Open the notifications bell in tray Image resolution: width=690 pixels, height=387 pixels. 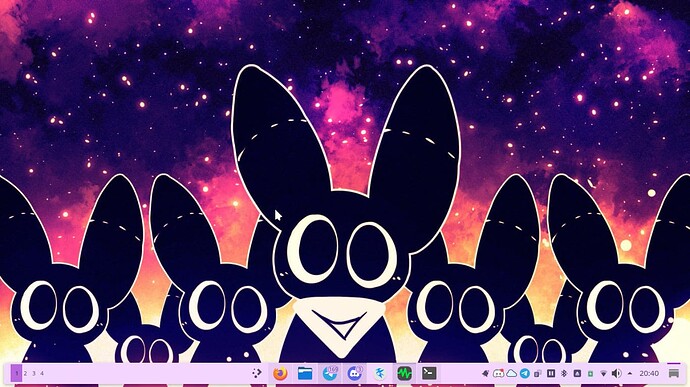485,373
